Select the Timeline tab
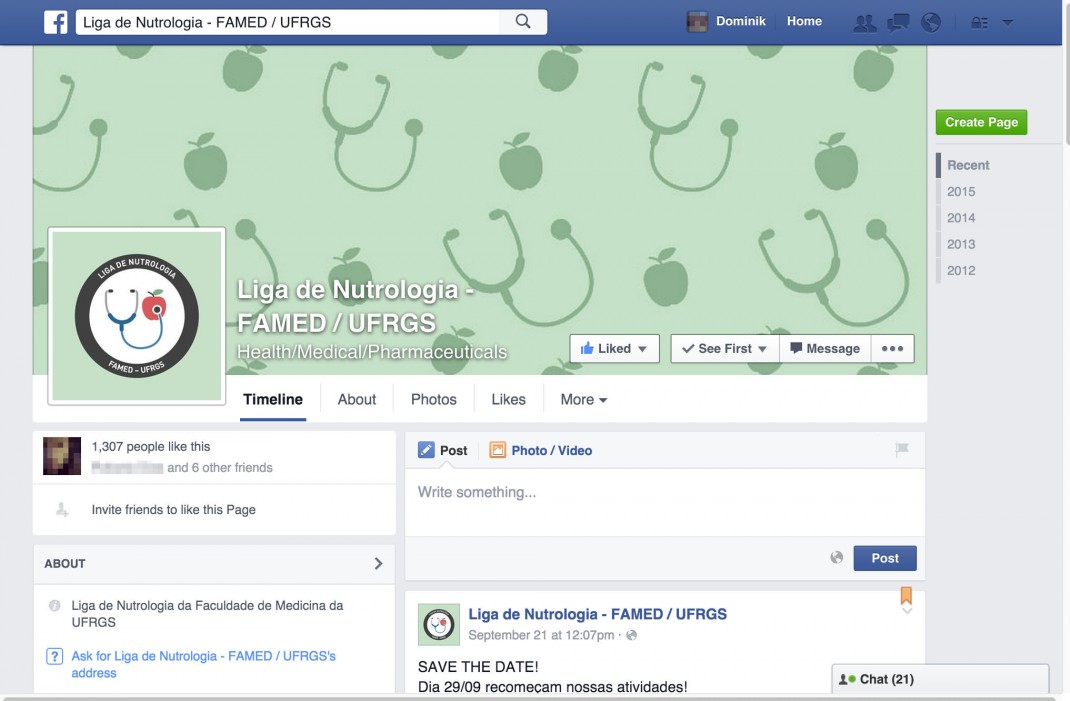The height and width of the screenshot is (701, 1070). (x=273, y=399)
